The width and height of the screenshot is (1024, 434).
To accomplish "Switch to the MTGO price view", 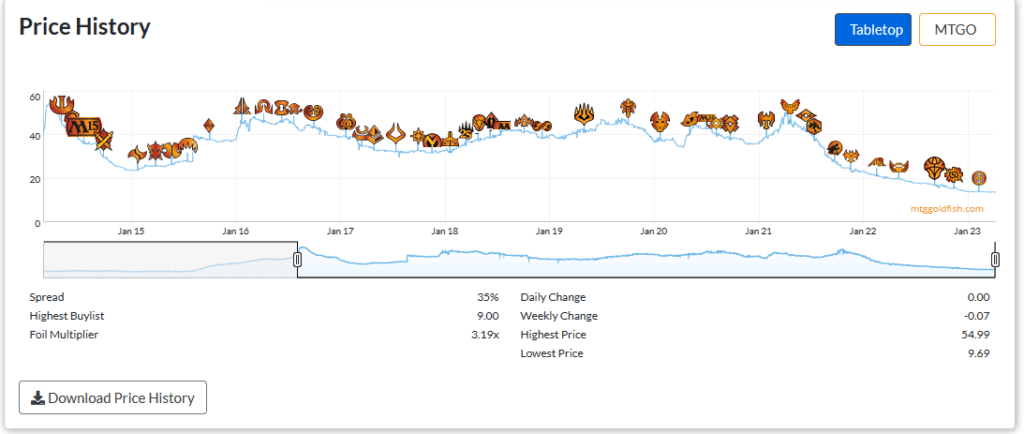I will (957, 30).
